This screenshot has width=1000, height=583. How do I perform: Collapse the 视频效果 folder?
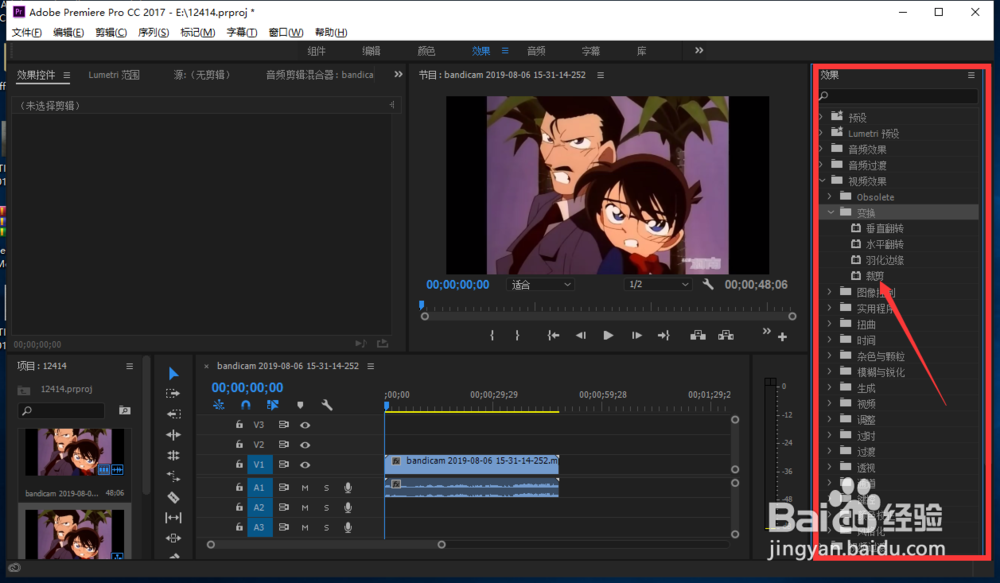point(823,181)
